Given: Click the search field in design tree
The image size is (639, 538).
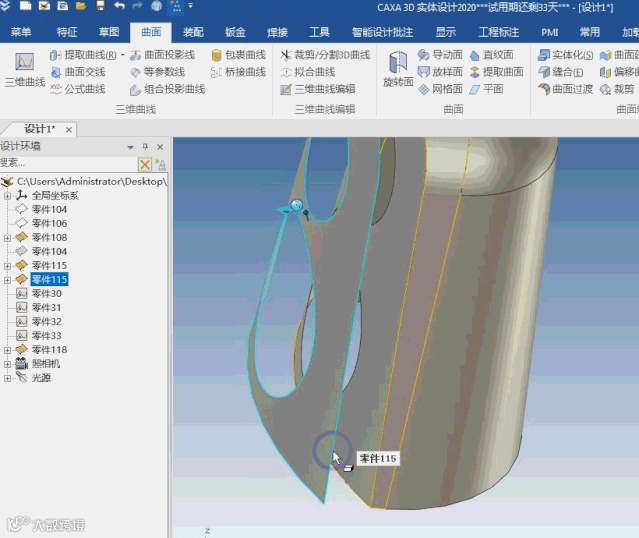Looking at the screenshot, I should pyautogui.click(x=68, y=164).
